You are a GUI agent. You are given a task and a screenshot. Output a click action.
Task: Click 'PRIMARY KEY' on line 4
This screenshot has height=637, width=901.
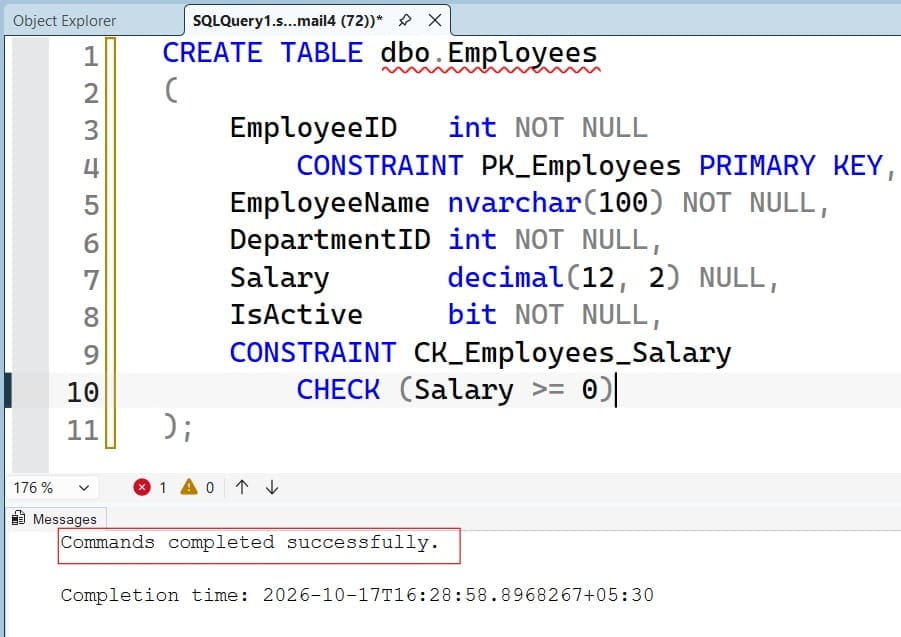click(x=791, y=166)
